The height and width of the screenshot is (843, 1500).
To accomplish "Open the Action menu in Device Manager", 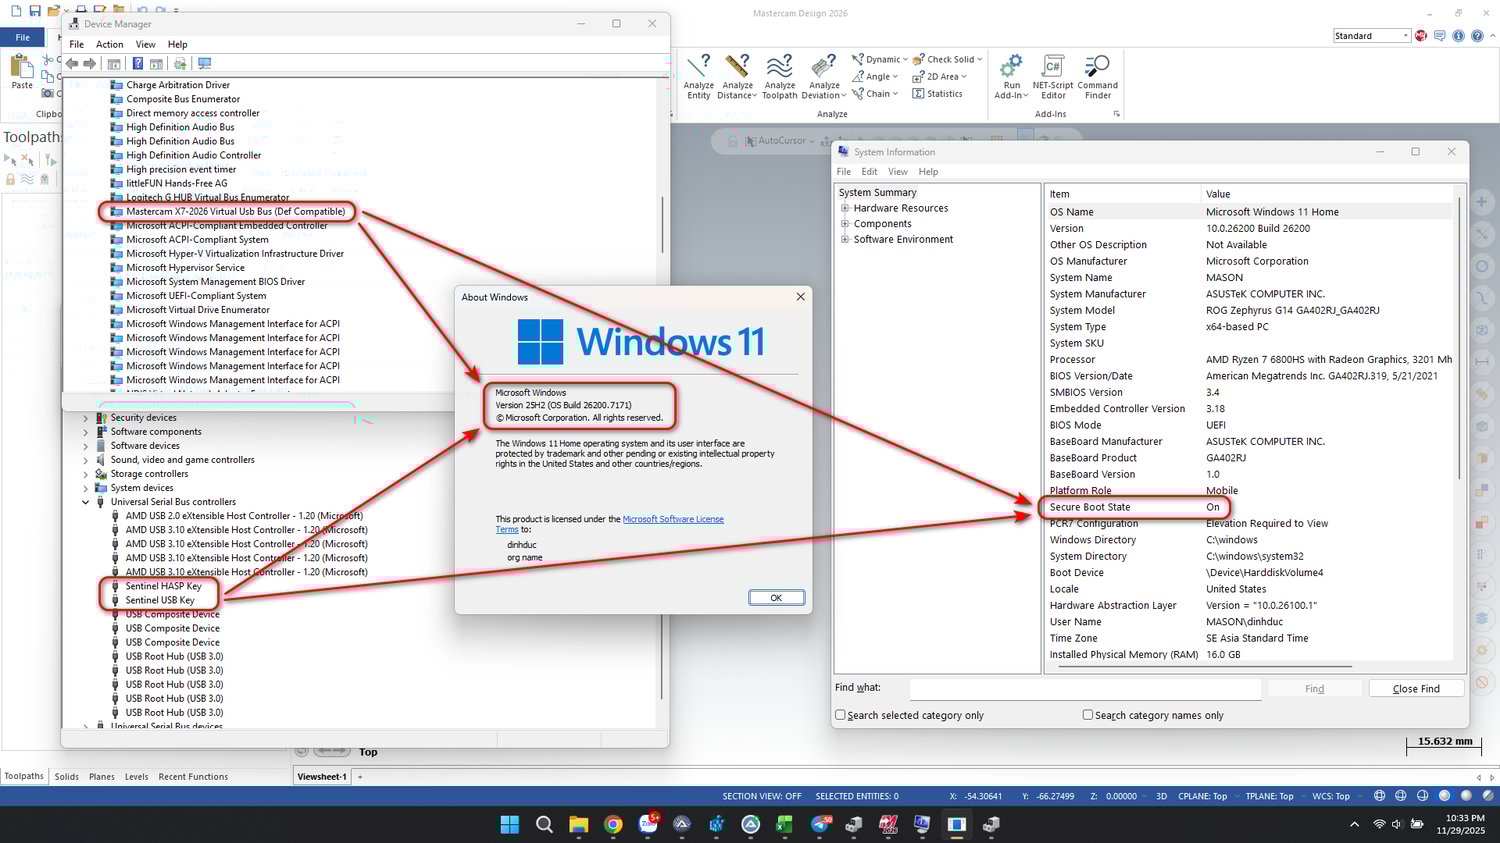I will 109,44.
